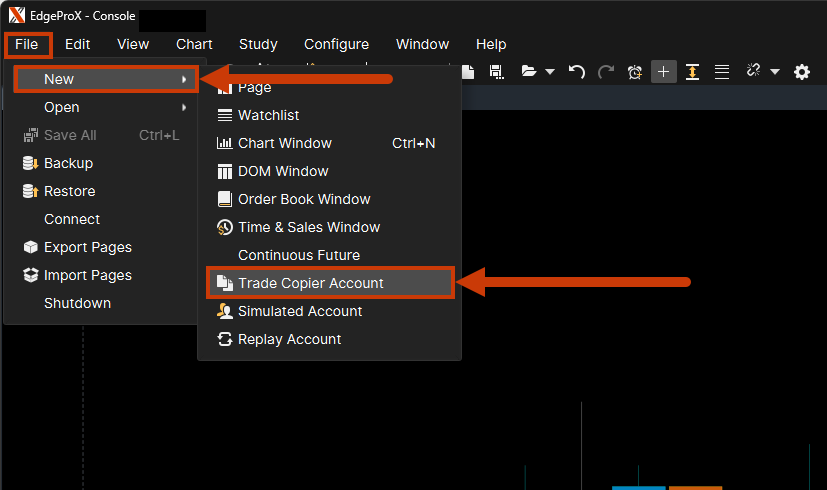The height and width of the screenshot is (490, 827).
Task: Click Backup in the File menu
Action: [x=68, y=163]
